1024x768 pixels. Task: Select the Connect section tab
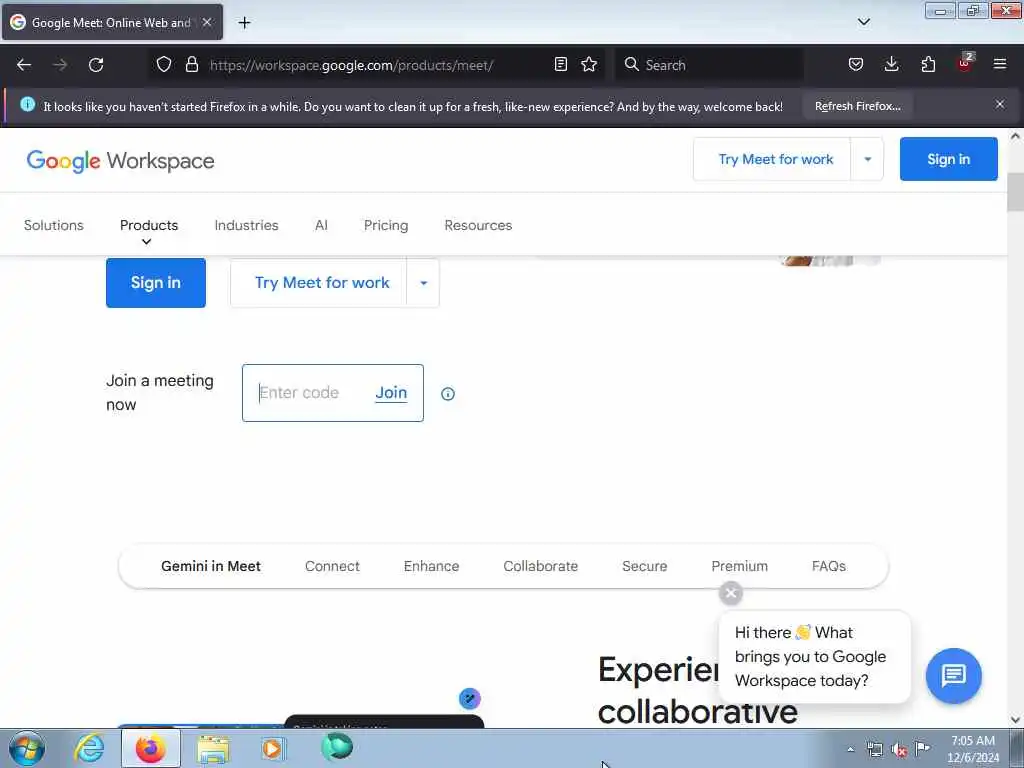tap(332, 566)
